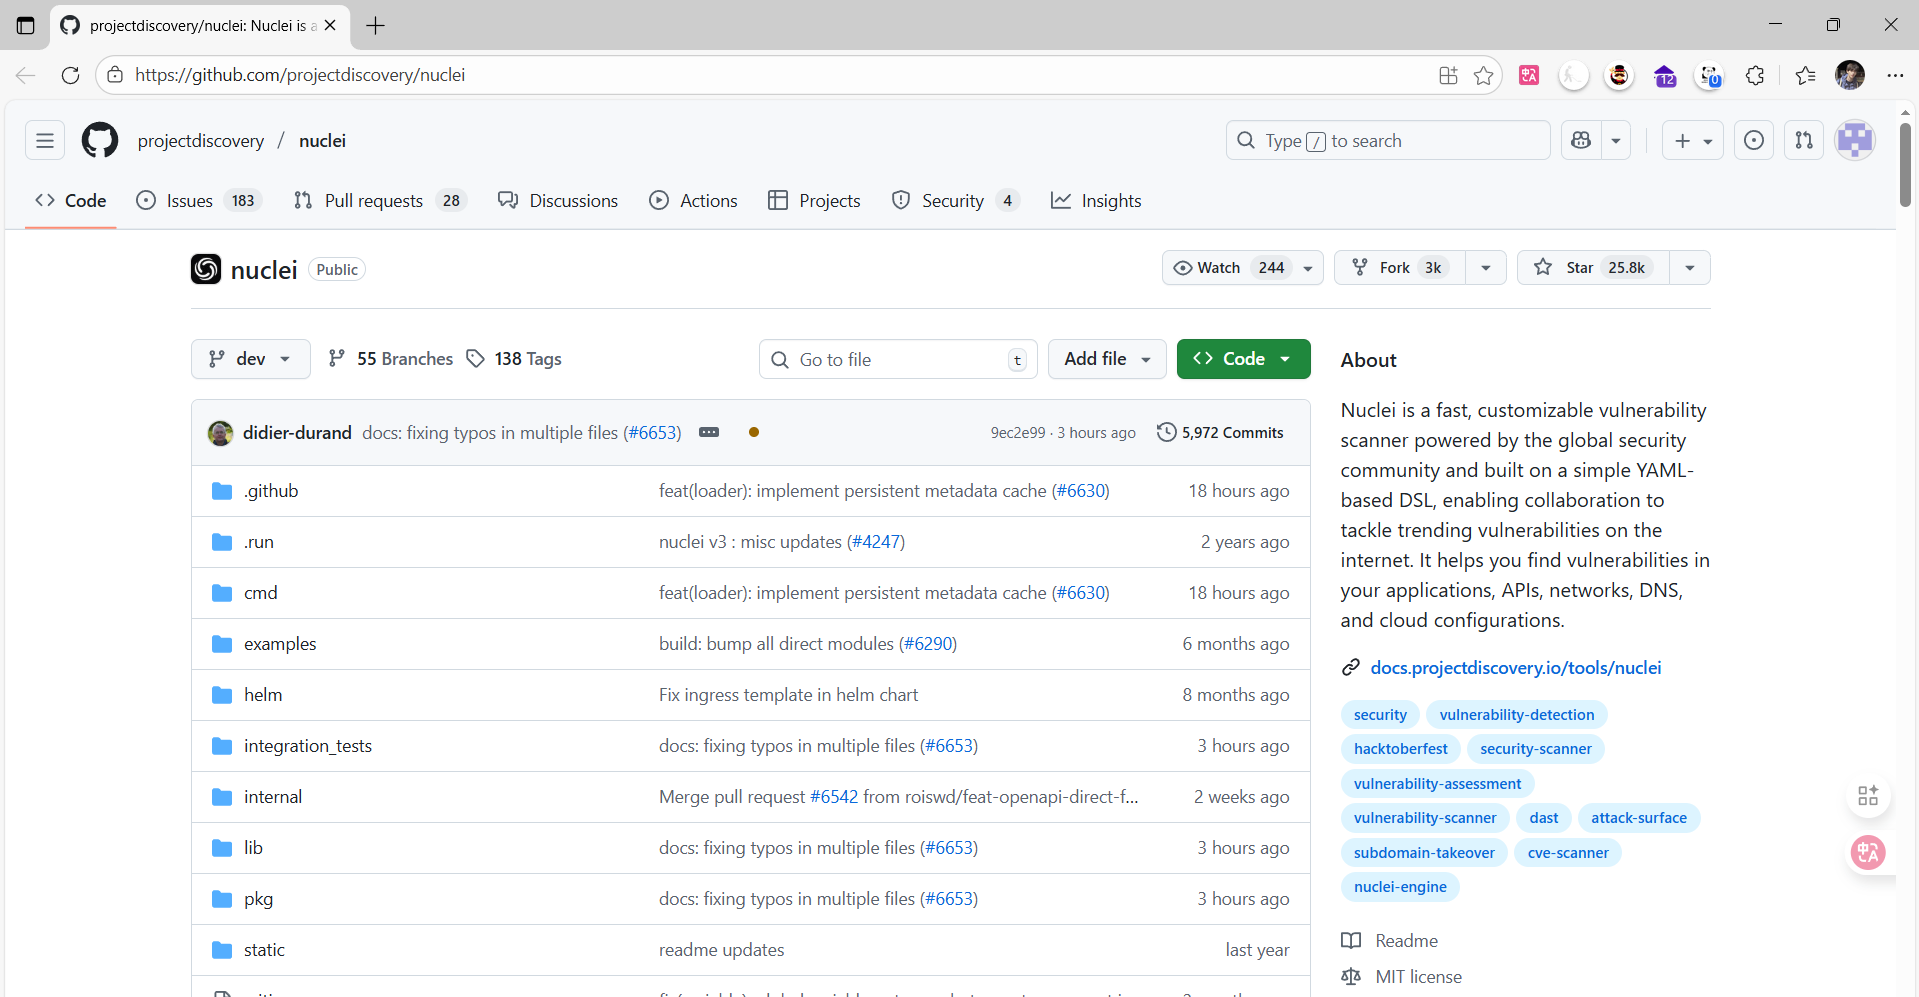Image resolution: width=1919 pixels, height=997 pixels.
Task: Click the floating QR grid icon
Action: pyautogui.click(x=1867, y=796)
